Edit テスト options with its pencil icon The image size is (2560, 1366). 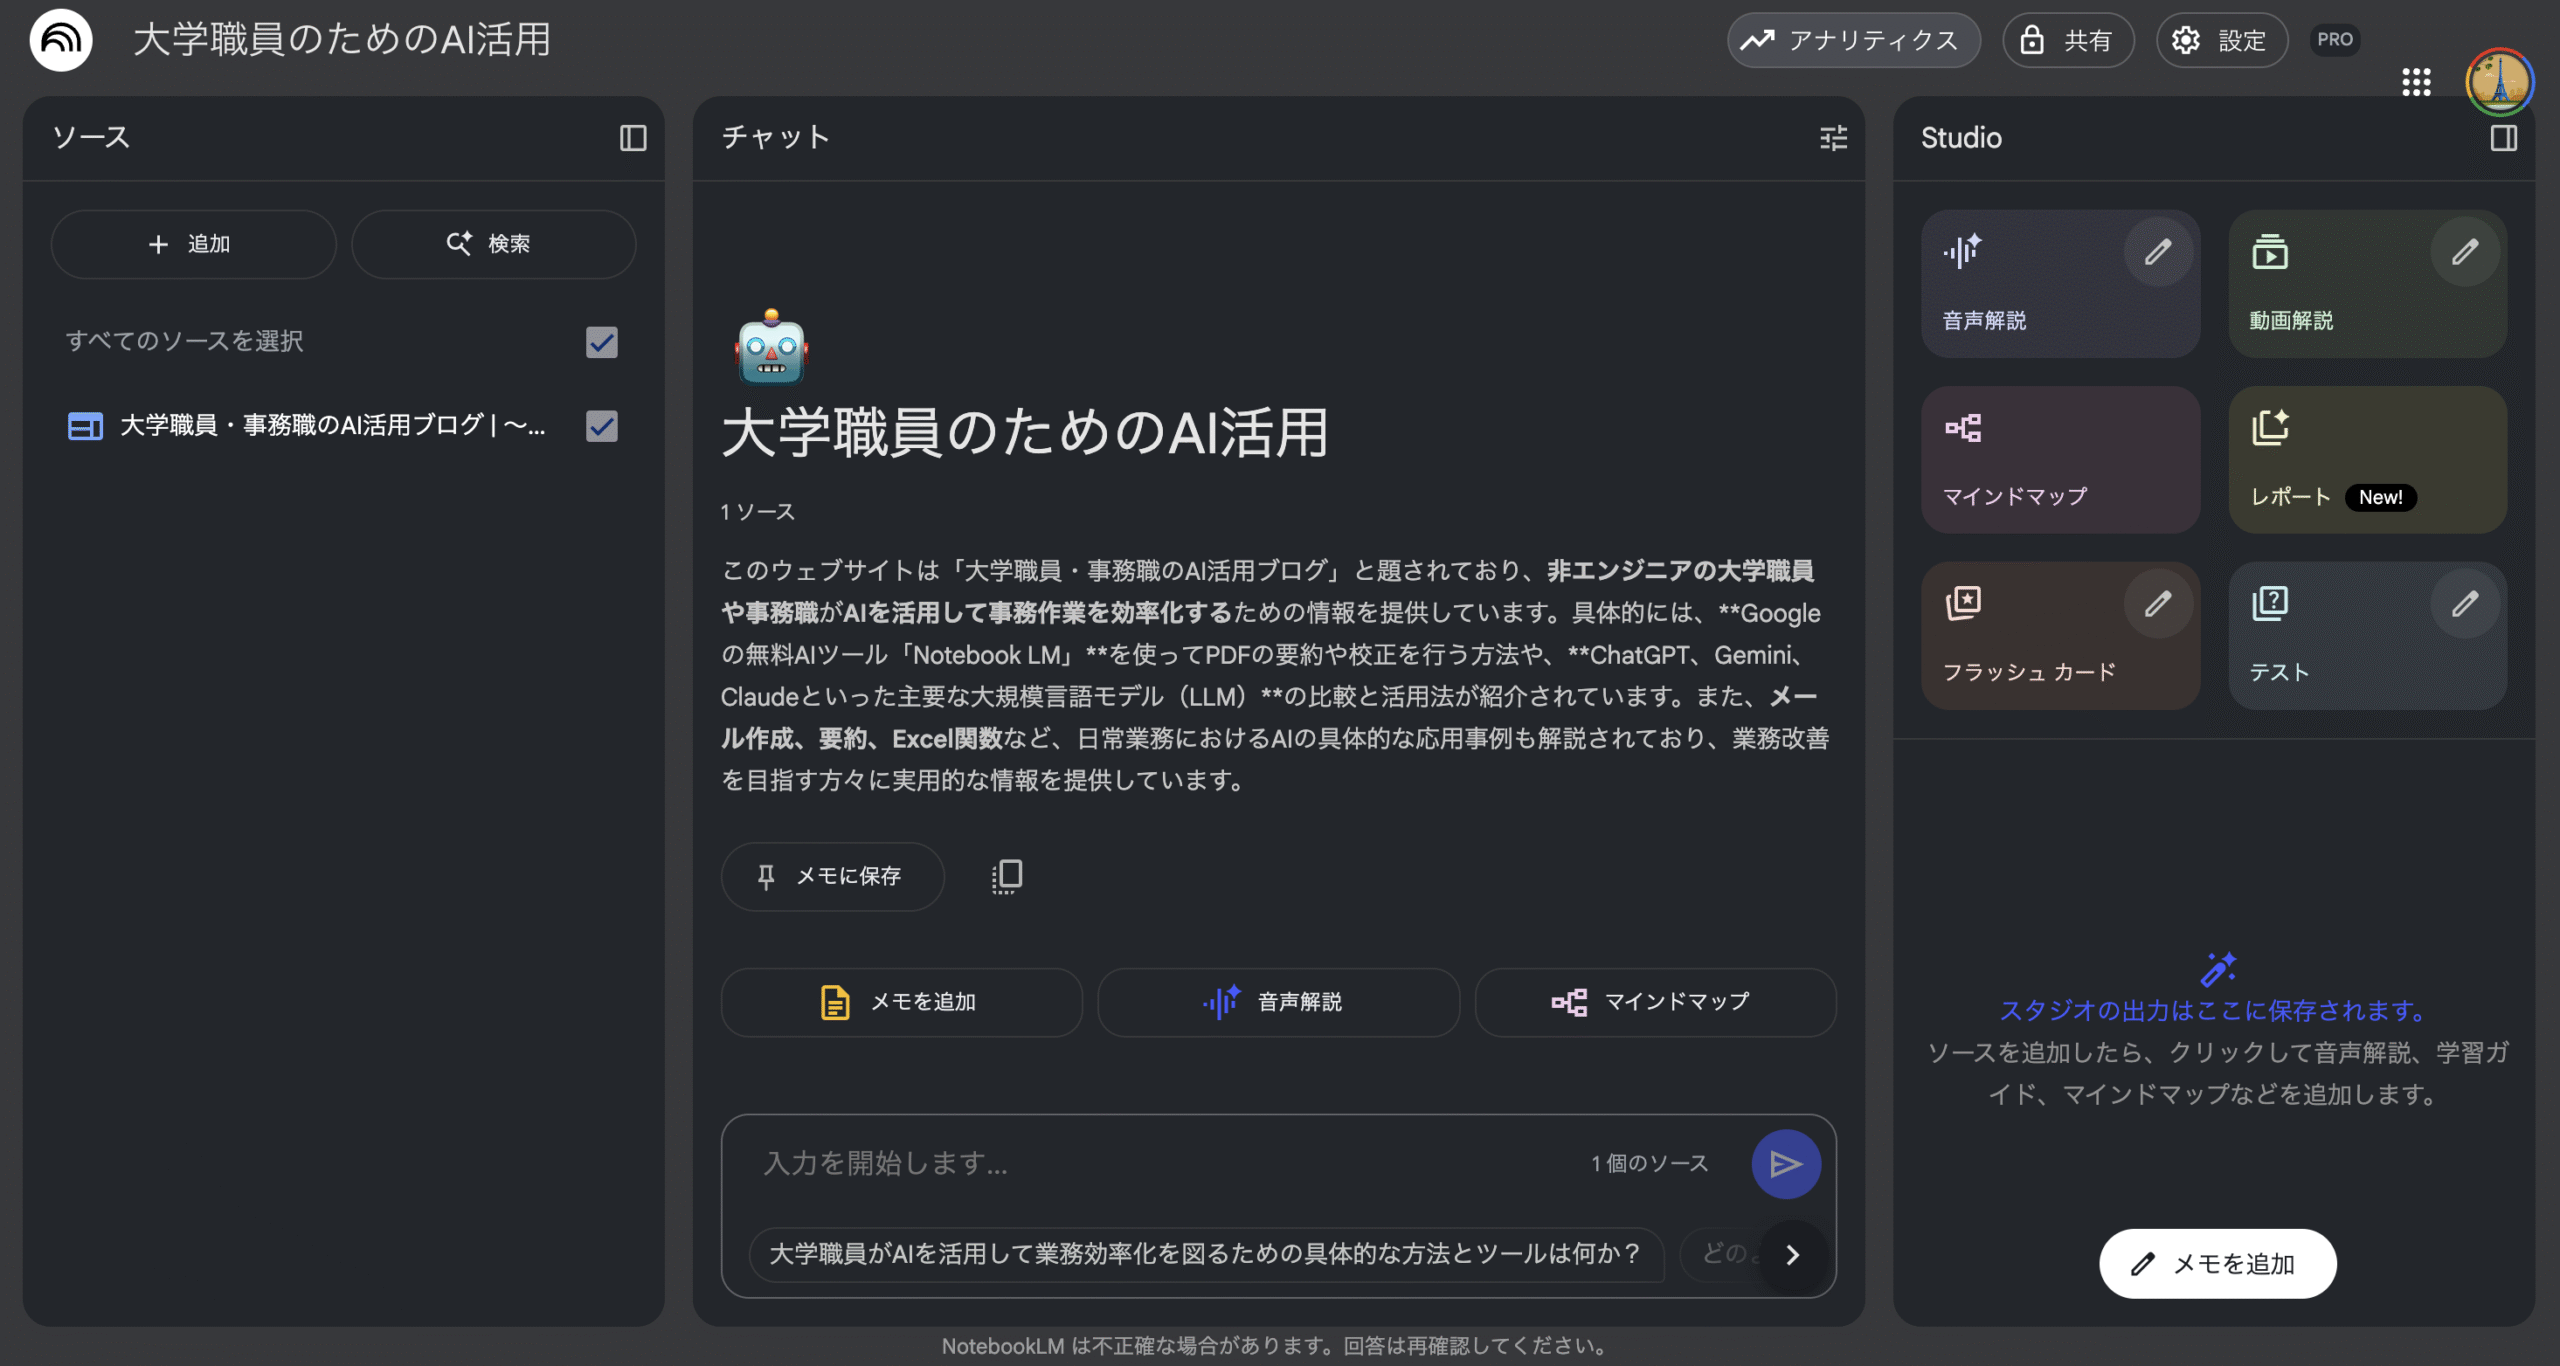tap(2465, 604)
